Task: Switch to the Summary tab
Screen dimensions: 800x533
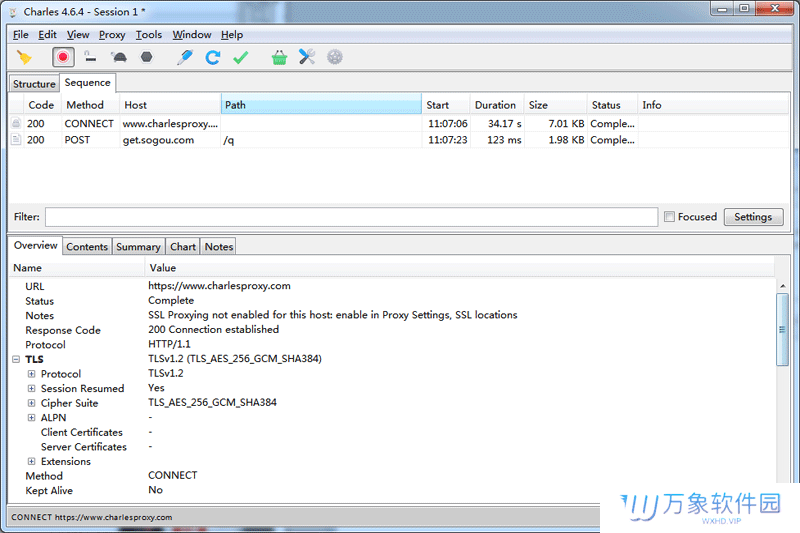Action: point(138,247)
